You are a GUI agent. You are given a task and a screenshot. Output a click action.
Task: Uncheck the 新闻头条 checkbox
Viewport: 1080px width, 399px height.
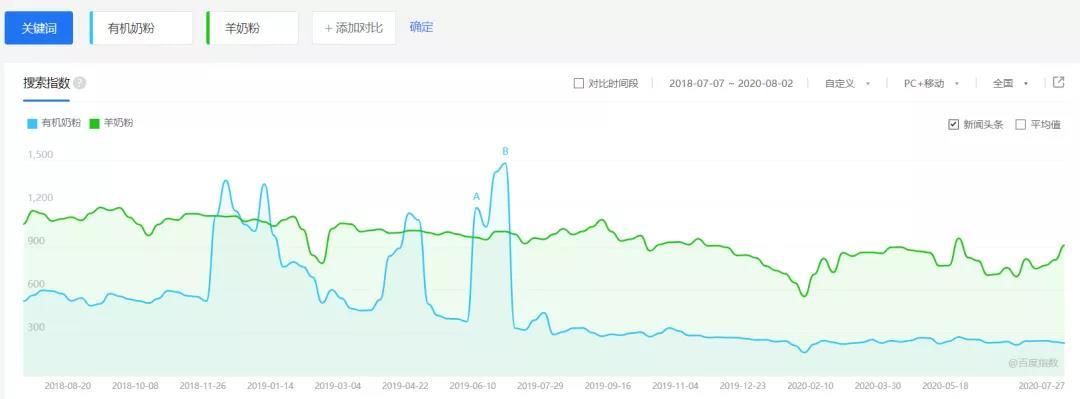pyautogui.click(x=953, y=125)
